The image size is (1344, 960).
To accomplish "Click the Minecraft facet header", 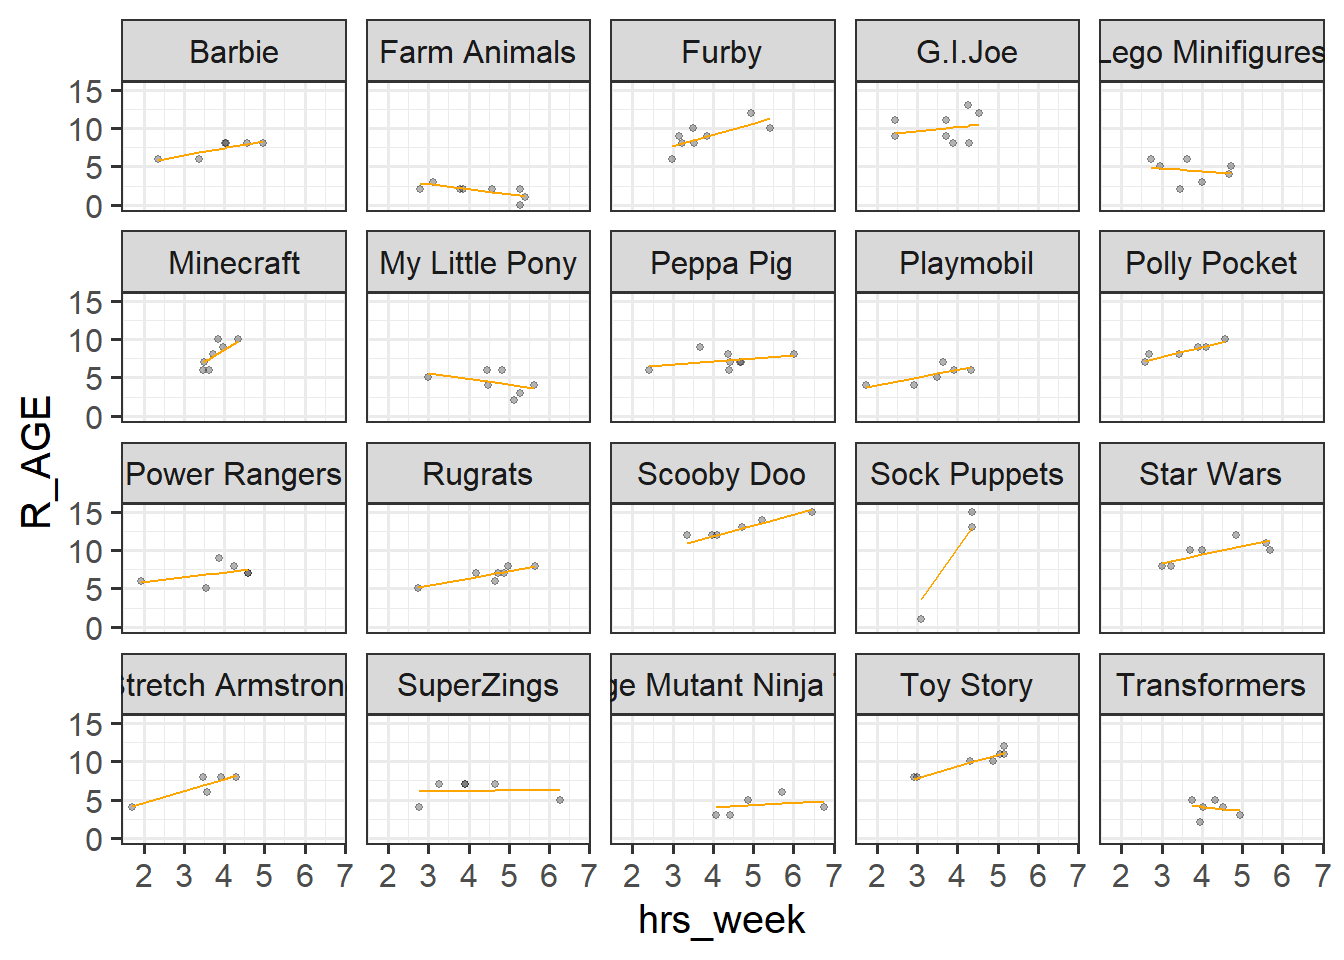I will [x=234, y=262].
